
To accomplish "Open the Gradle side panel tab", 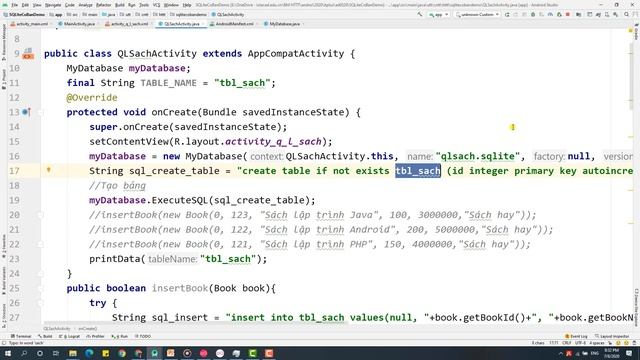I will 636,33.
